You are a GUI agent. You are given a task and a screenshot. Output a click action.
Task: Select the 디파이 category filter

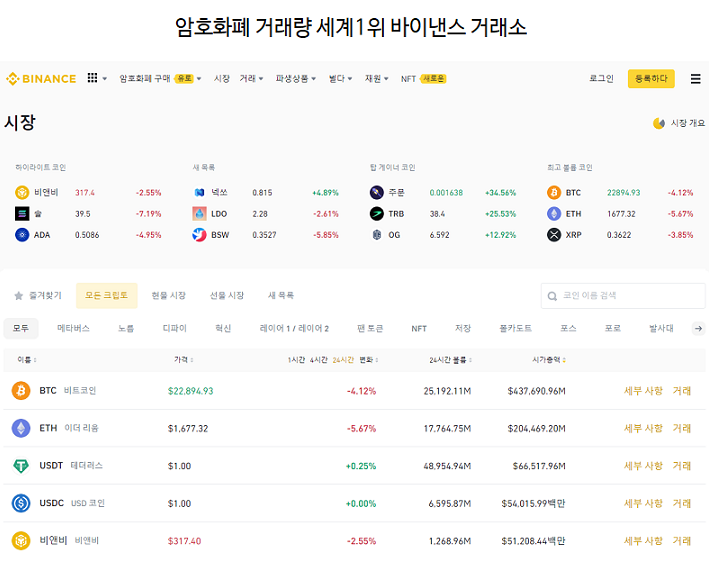pos(174,328)
